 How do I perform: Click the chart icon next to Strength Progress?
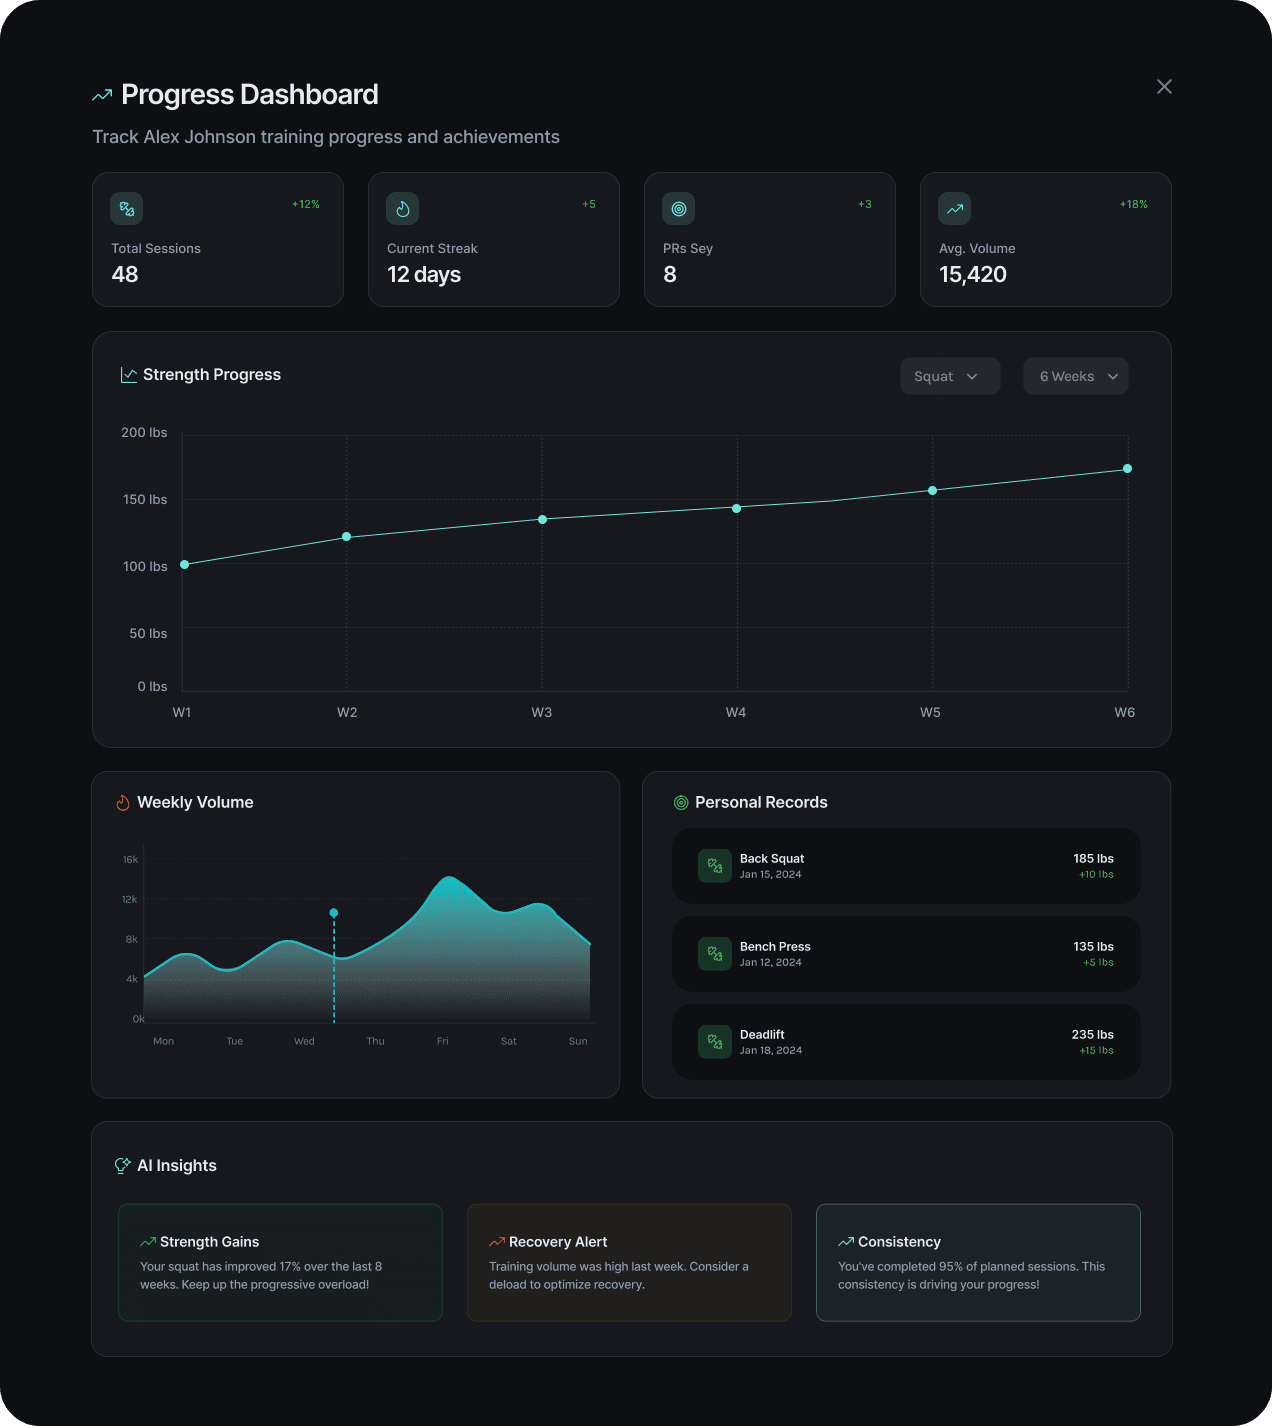point(129,375)
